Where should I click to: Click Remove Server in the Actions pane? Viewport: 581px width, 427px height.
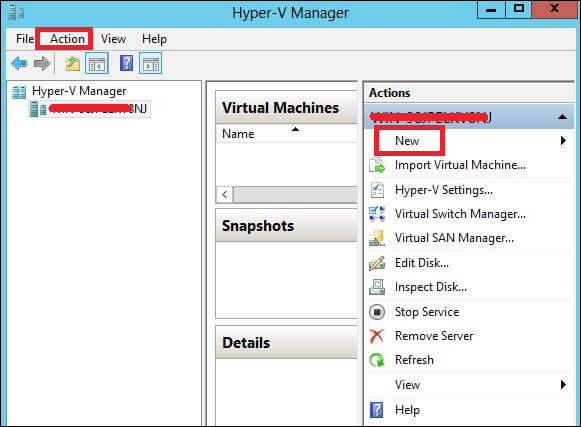[434, 336]
